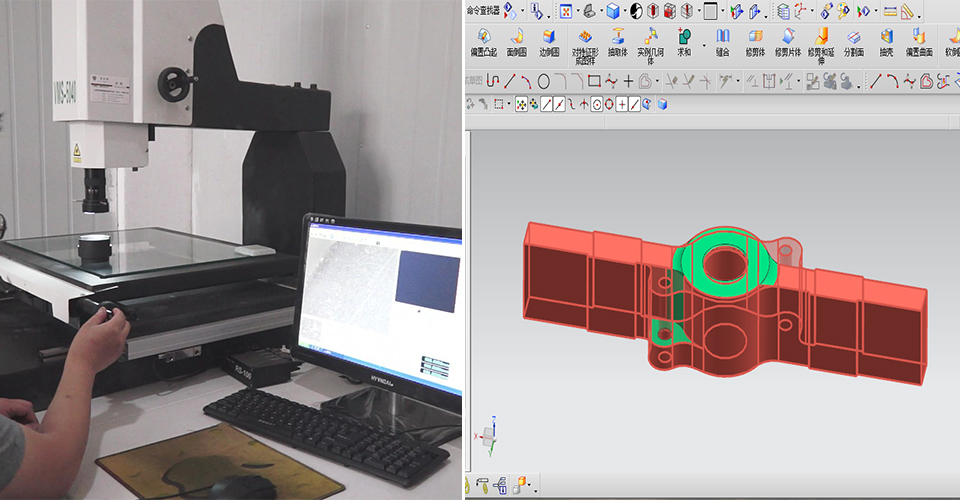Image resolution: width=960 pixels, height=500 pixels.
Task: Expand the selection rectangle dropdown arrow
Action: [509, 105]
